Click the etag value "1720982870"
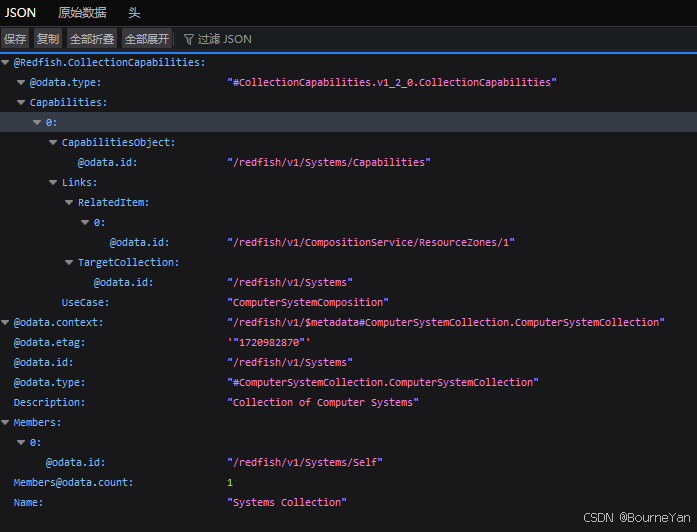The image size is (697, 532). click(269, 343)
